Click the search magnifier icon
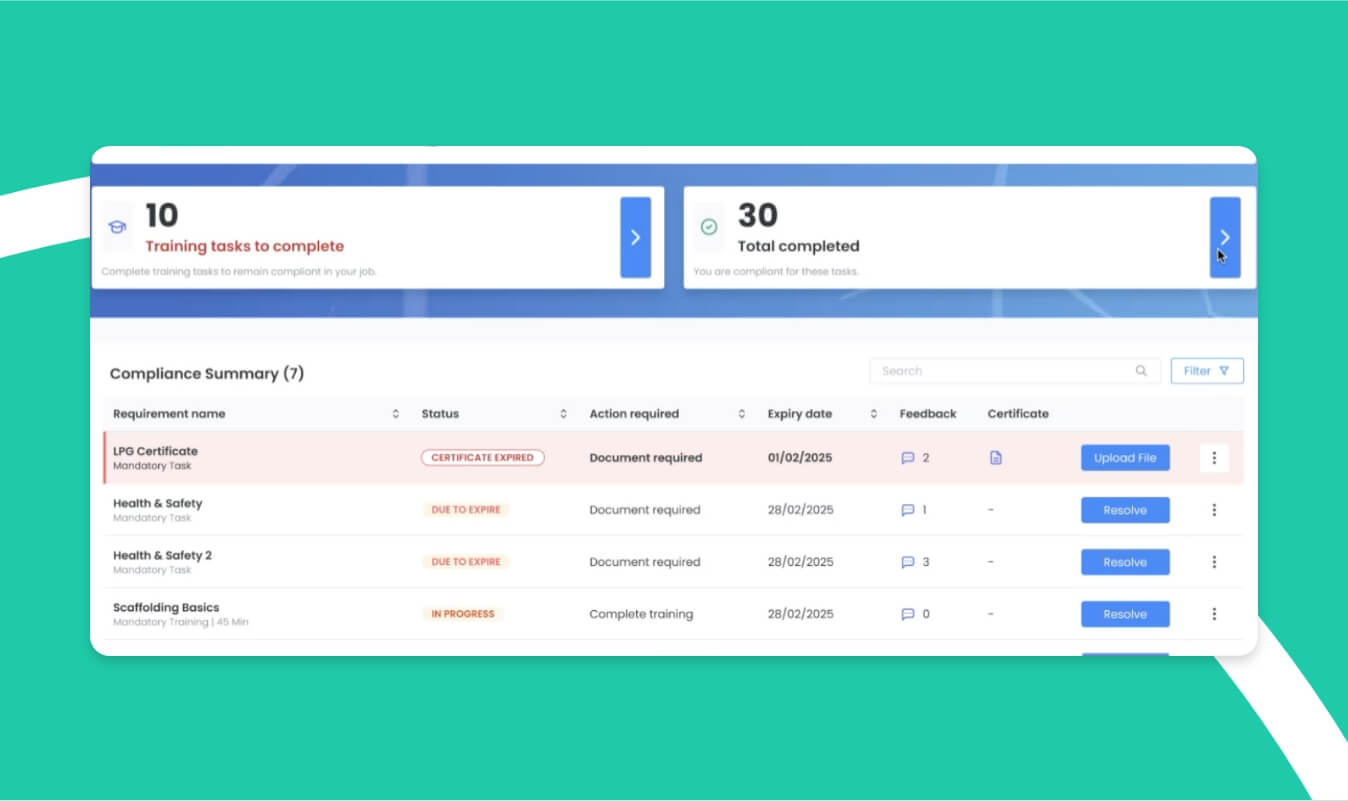The width and height of the screenshot is (1348, 801). [x=1141, y=371]
